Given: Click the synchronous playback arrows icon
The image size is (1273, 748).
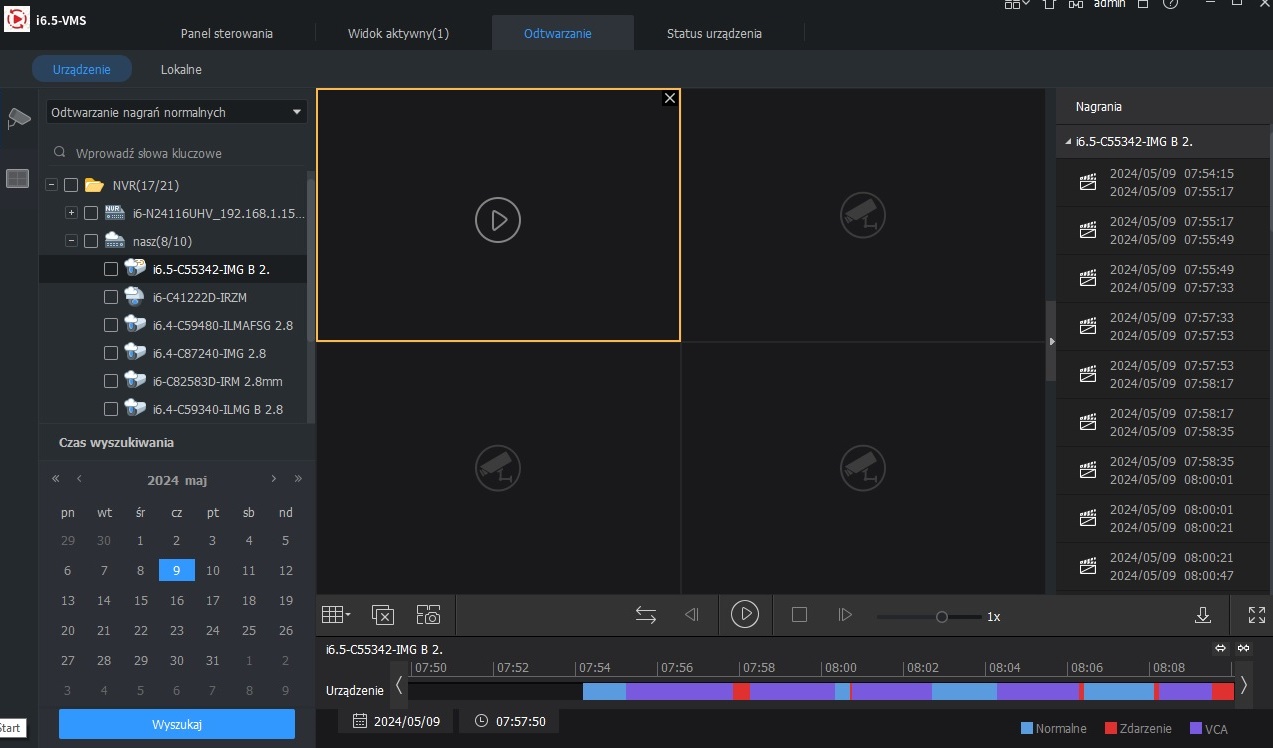Looking at the screenshot, I should (x=646, y=615).
